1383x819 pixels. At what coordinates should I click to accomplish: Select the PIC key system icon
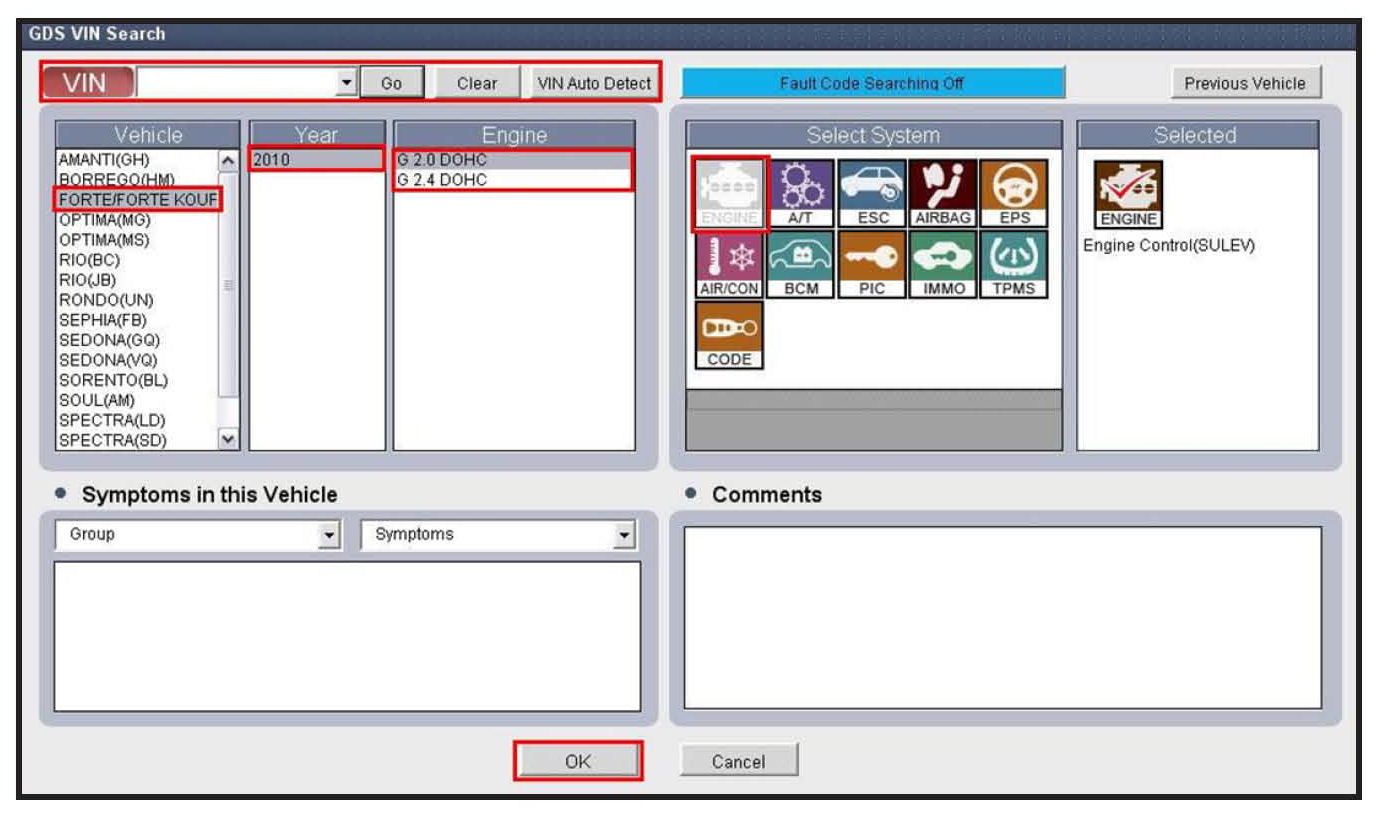[872, 264]
